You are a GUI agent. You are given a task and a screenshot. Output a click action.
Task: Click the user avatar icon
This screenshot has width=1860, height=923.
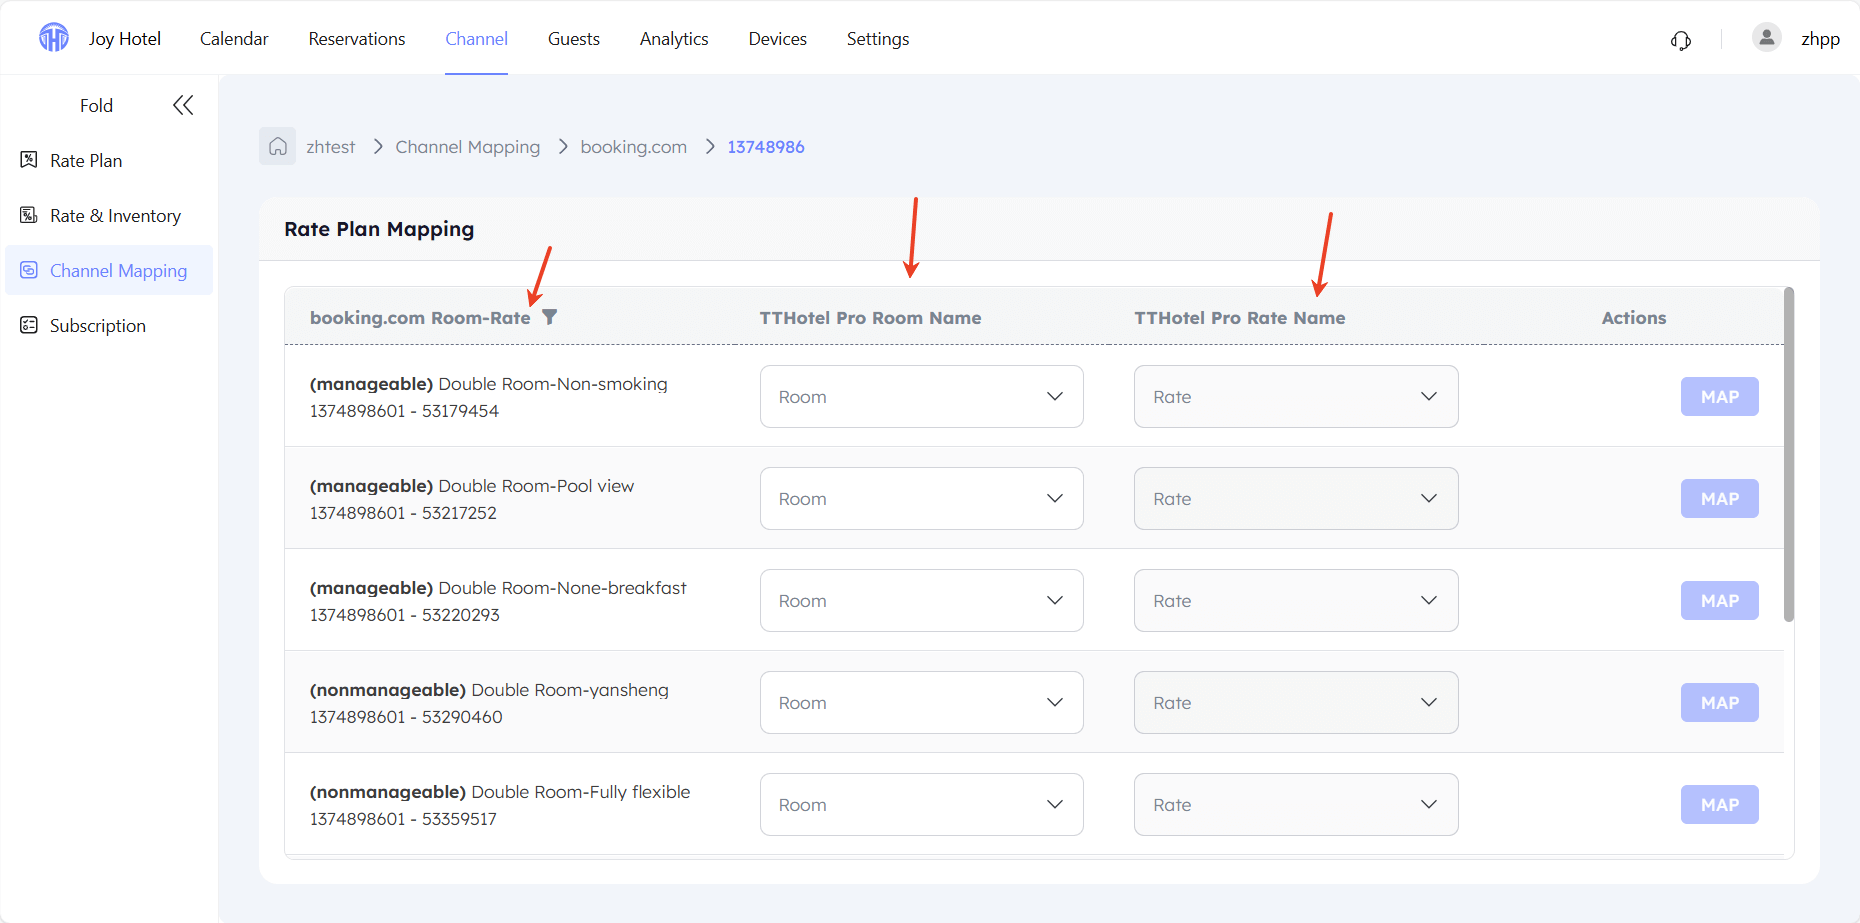pyautogui.click(x=1767, y=38)
